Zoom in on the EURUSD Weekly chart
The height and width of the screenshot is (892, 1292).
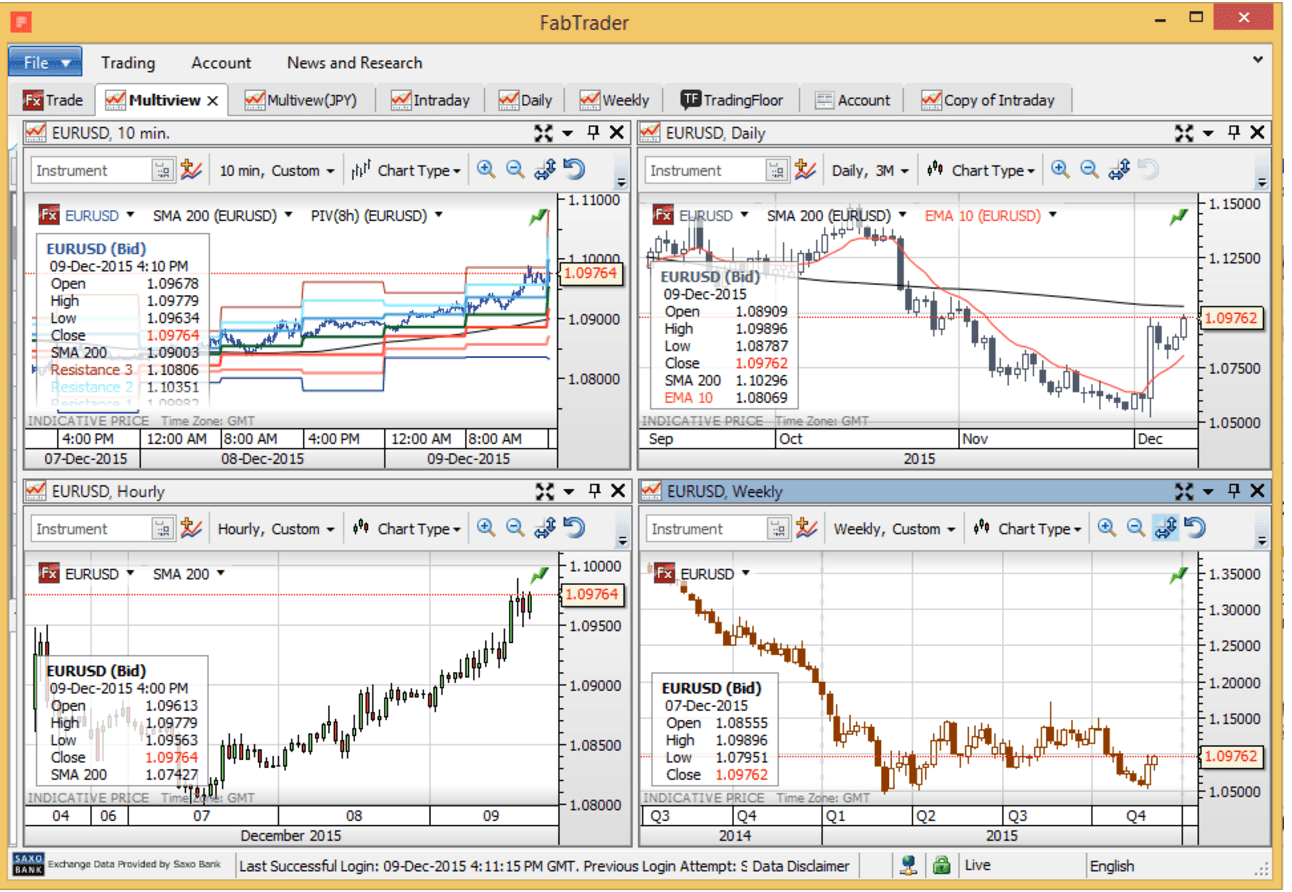(1106, 527)
